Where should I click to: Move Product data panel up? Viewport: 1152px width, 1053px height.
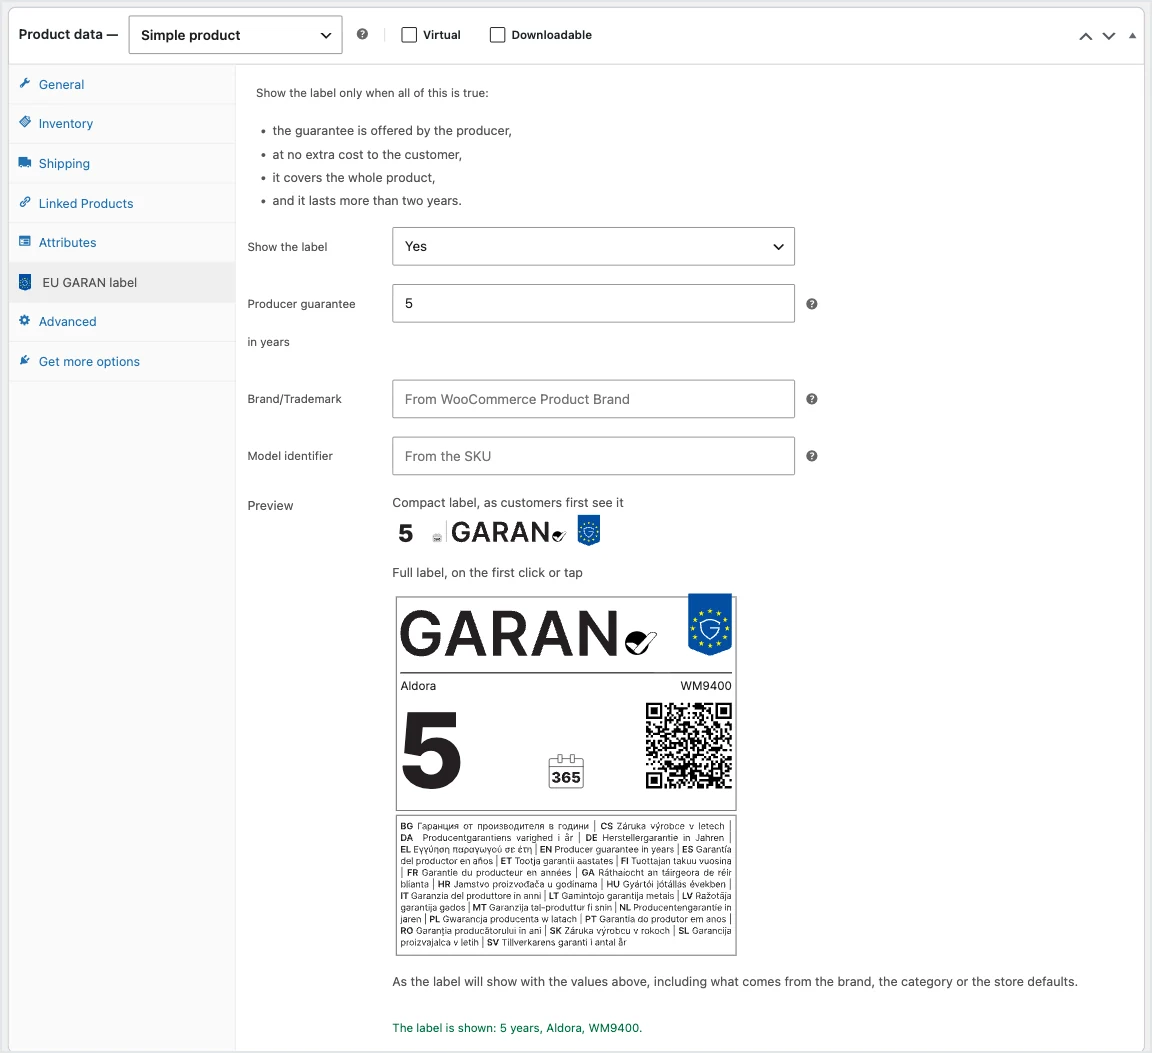tap(1085, 35)
